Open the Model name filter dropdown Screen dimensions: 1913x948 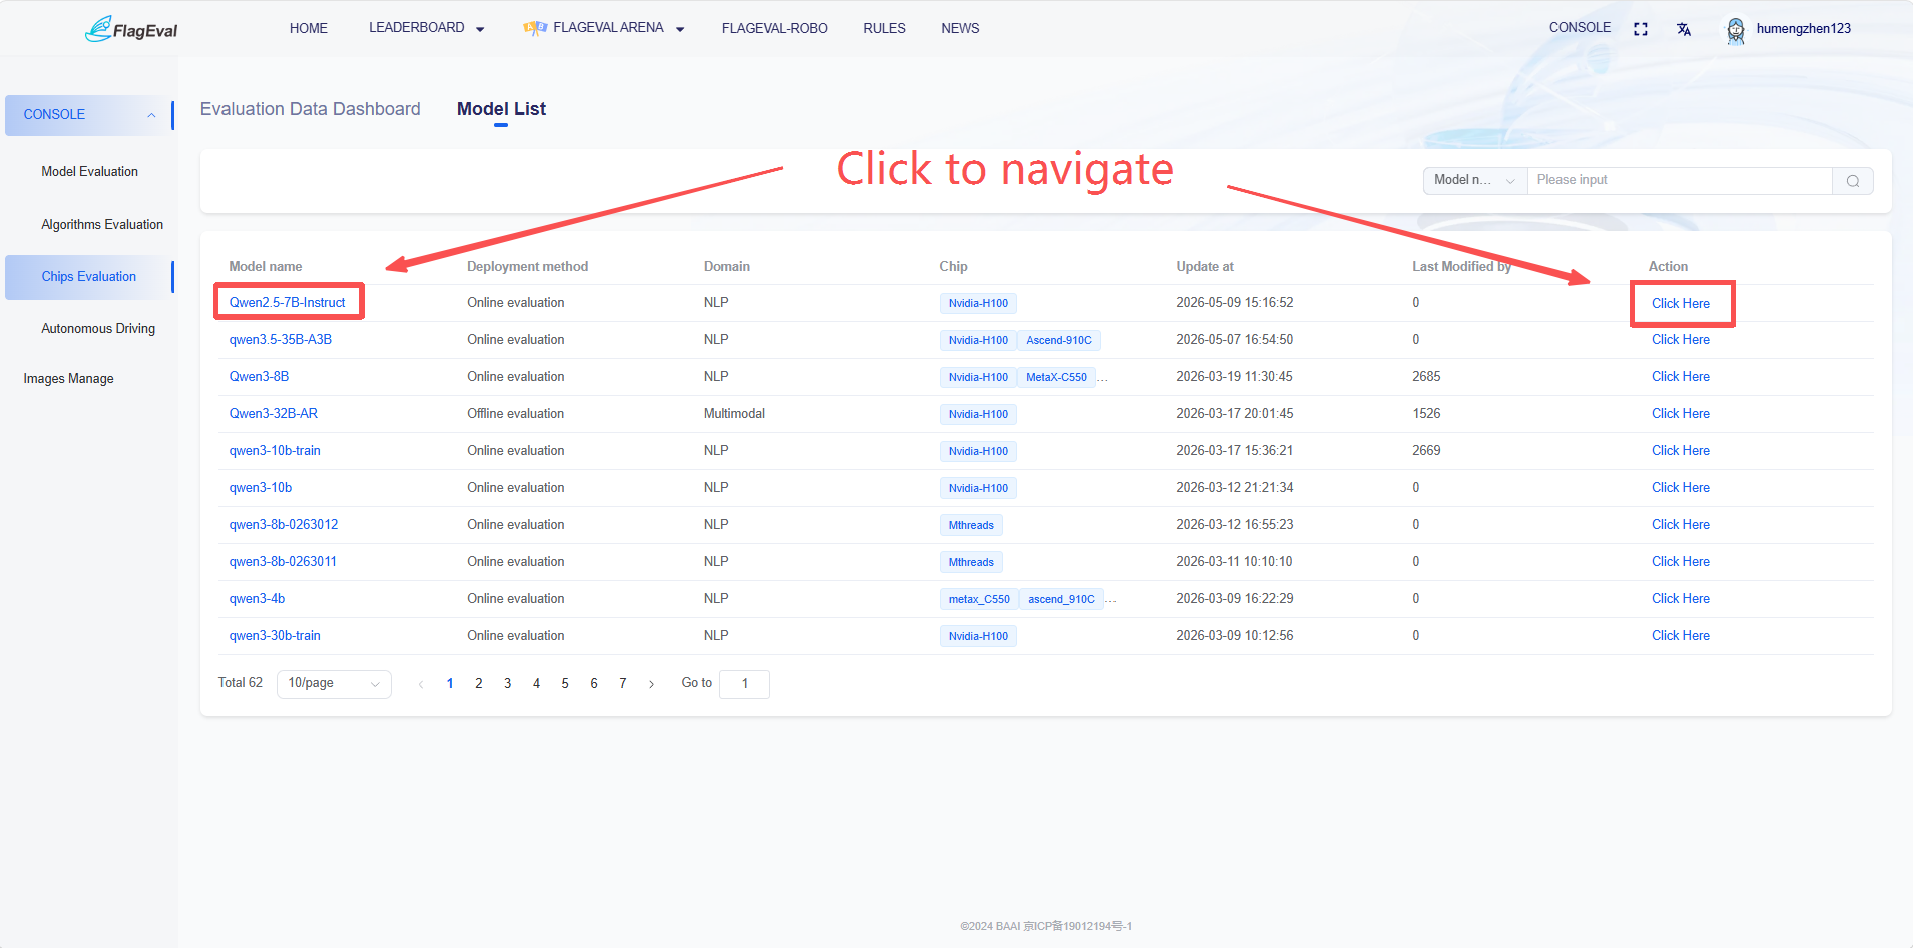(x=1475, y=181)
